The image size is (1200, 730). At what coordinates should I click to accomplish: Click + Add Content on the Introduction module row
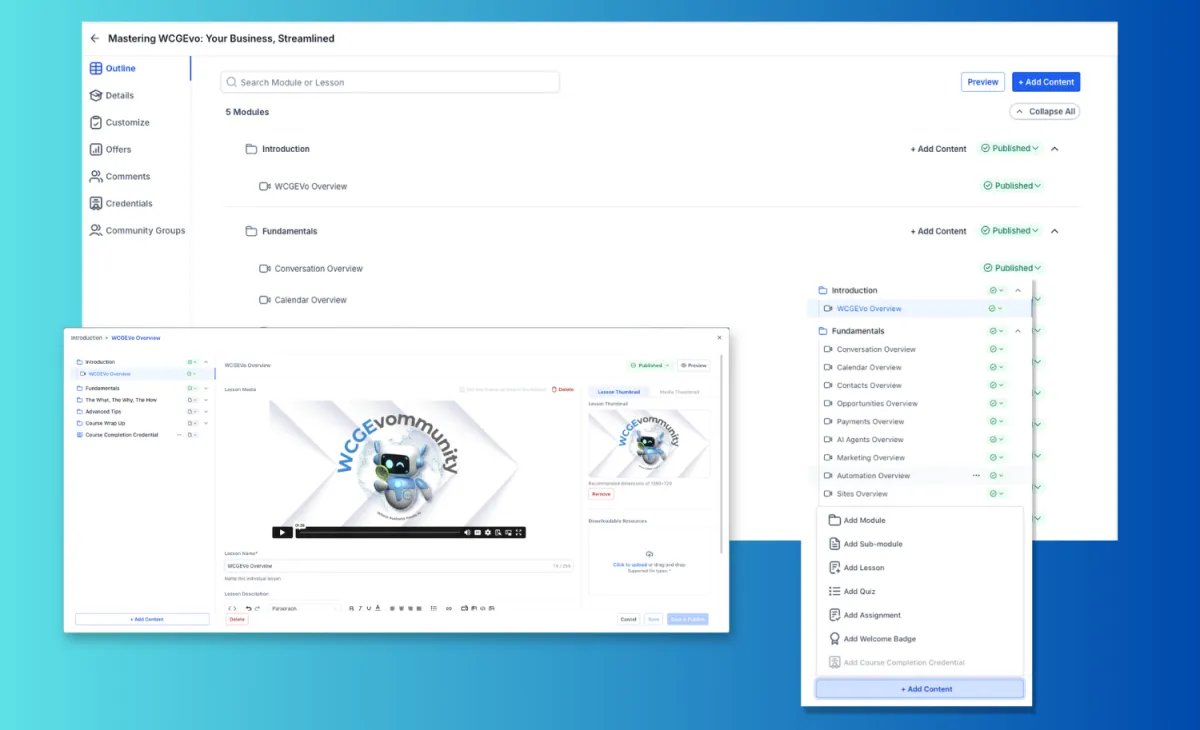(938, 149)
